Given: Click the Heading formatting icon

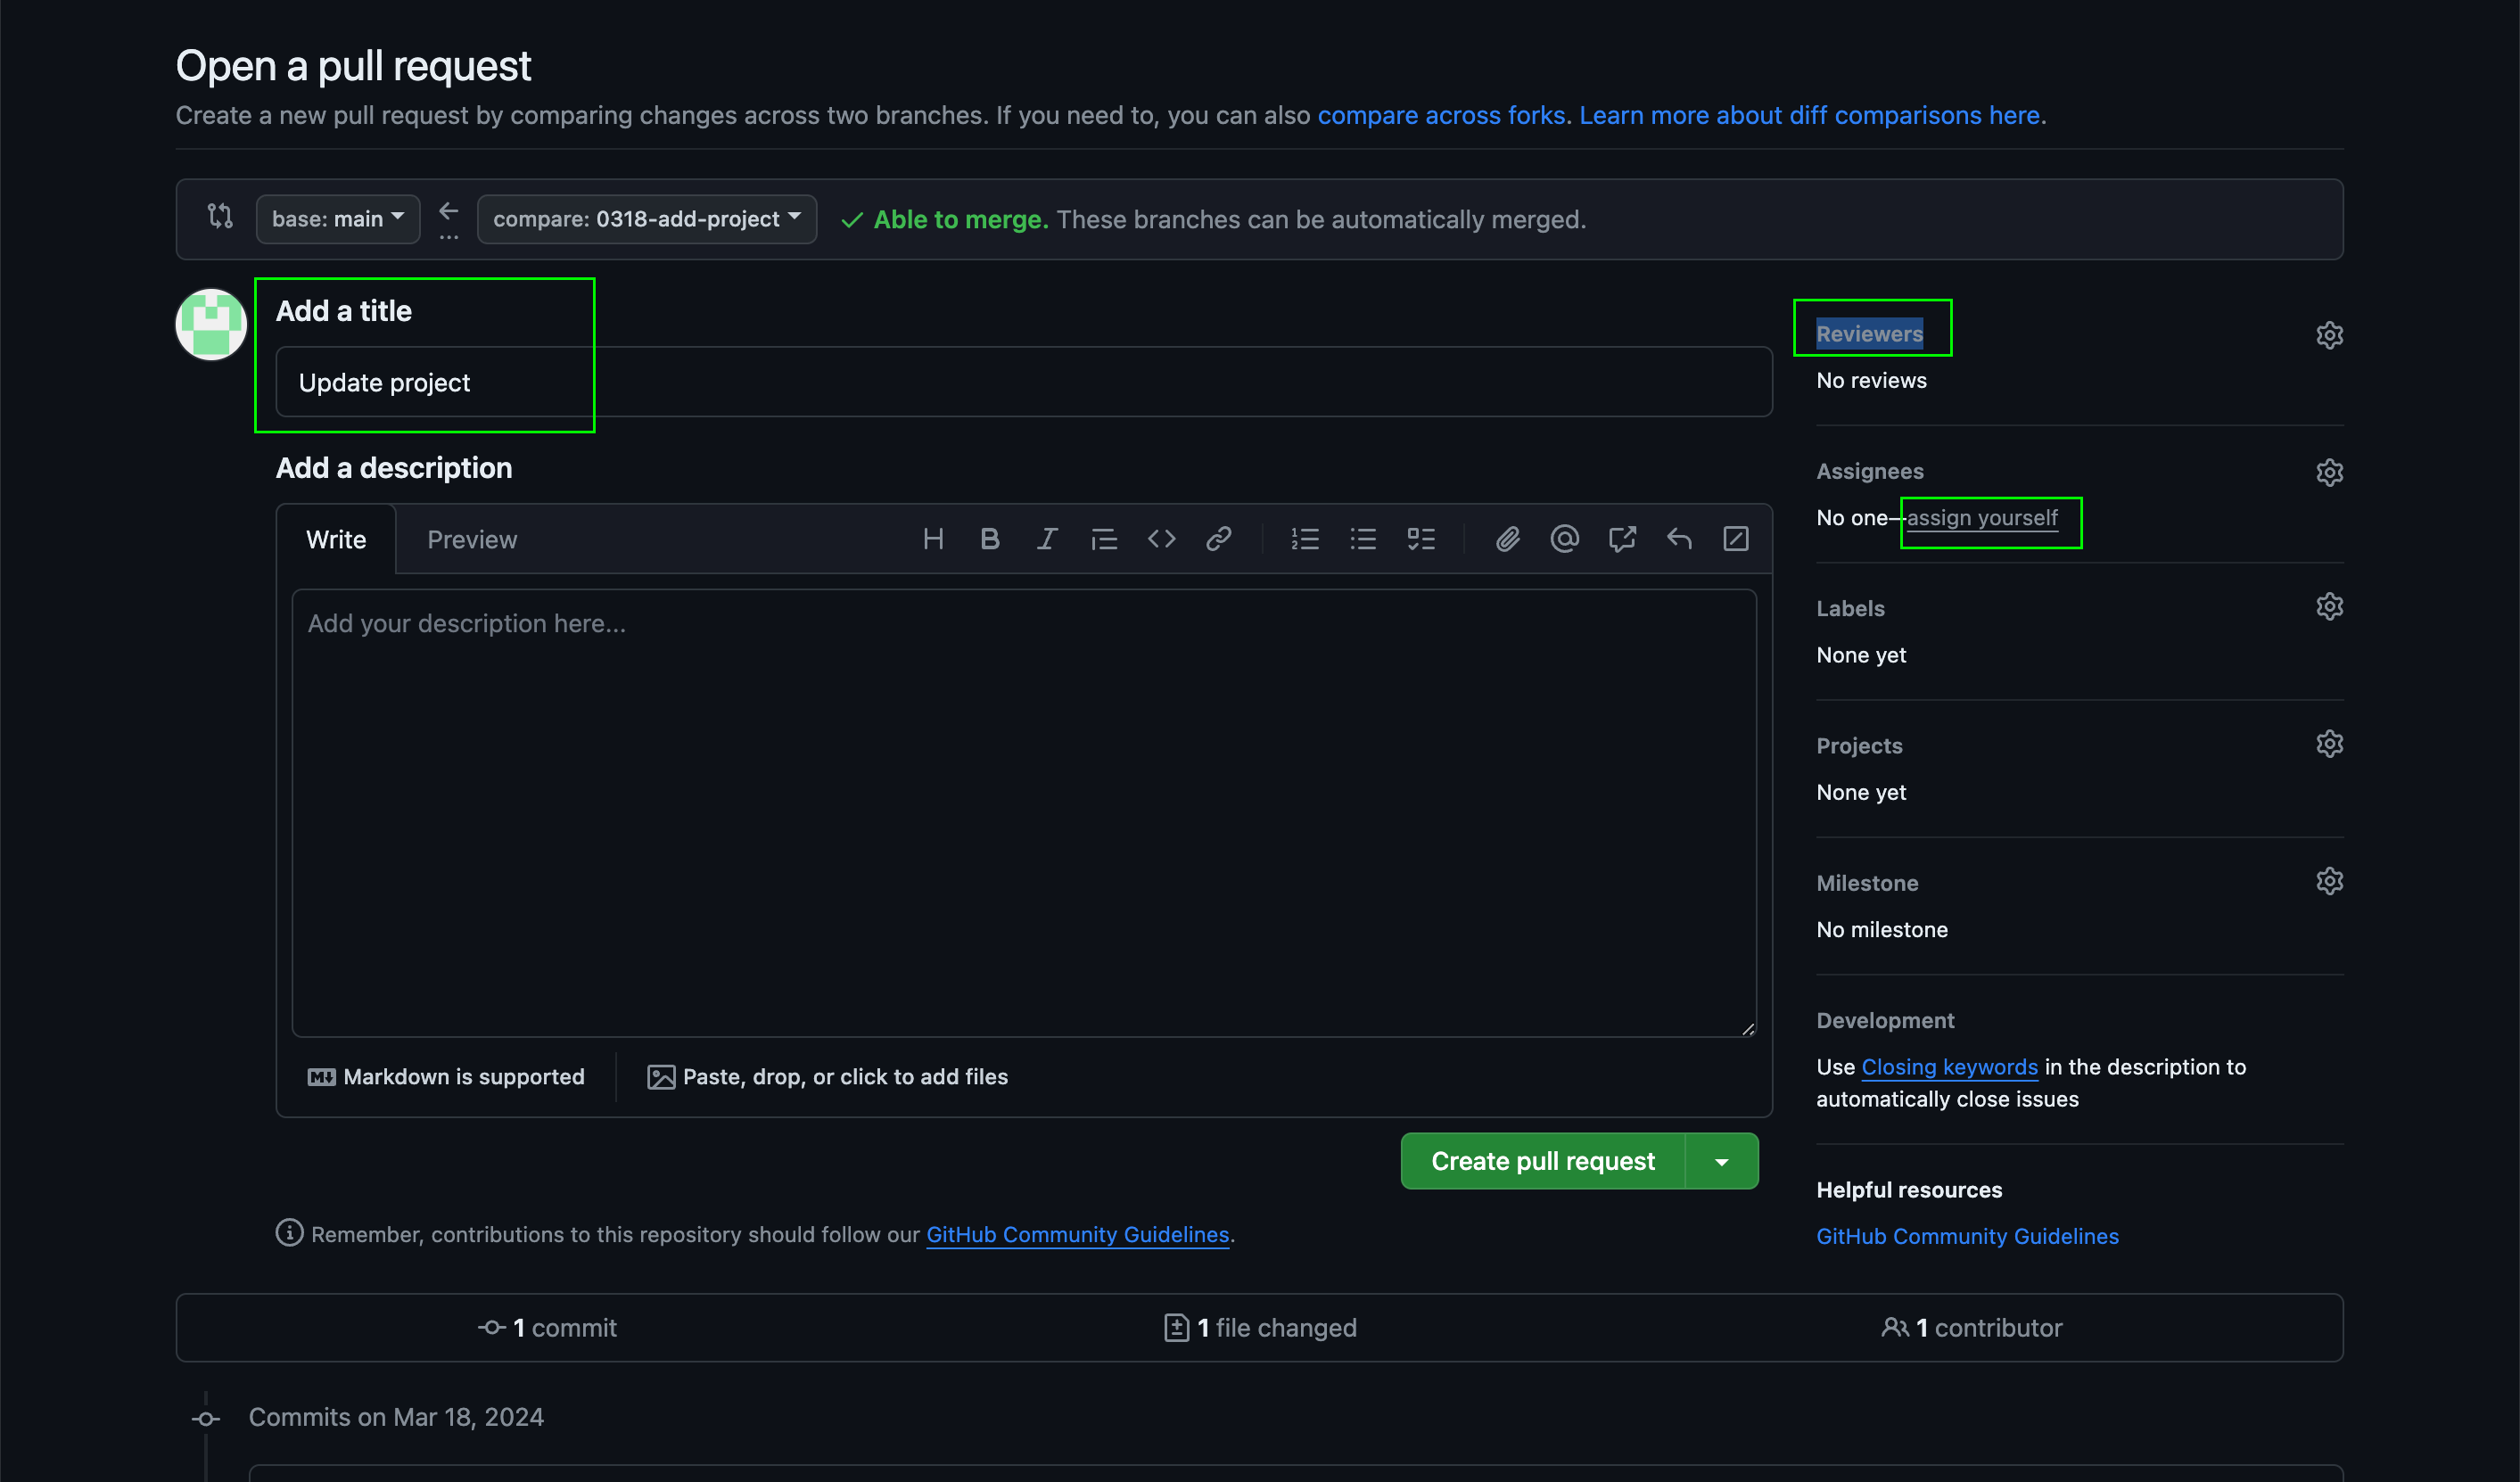Looking at the screenshot, I should [933, 540].
